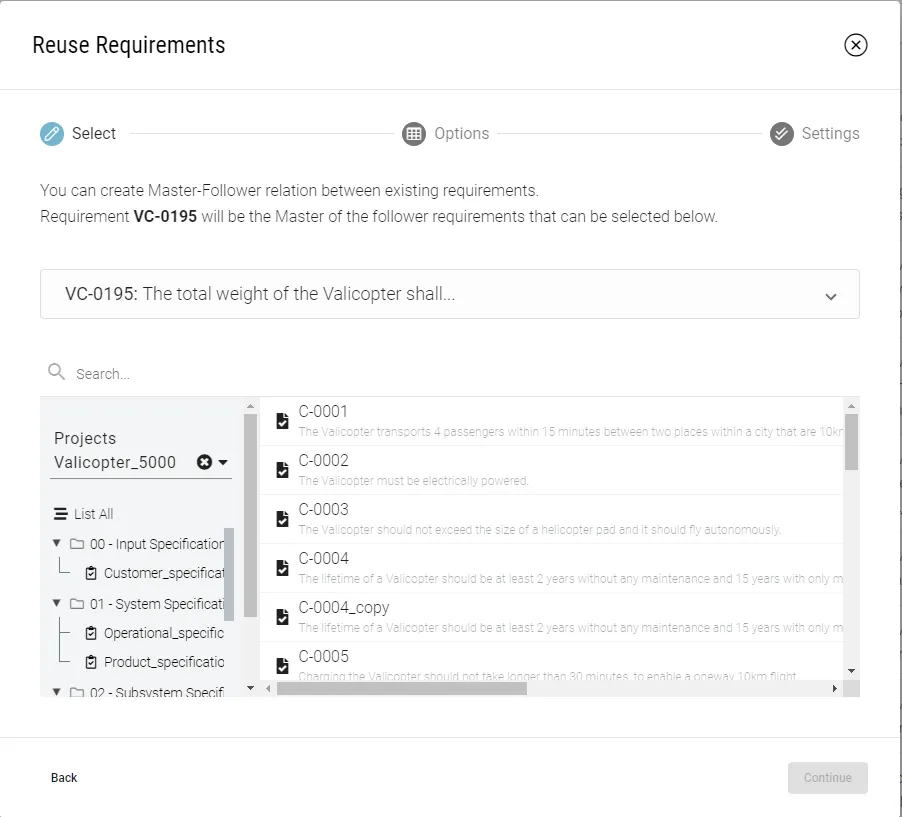The width and height of the screenshot is (902, 817).
Task: Select requirement C-0005 in the list
Action: pyautogui.click(x=324, y=656)
